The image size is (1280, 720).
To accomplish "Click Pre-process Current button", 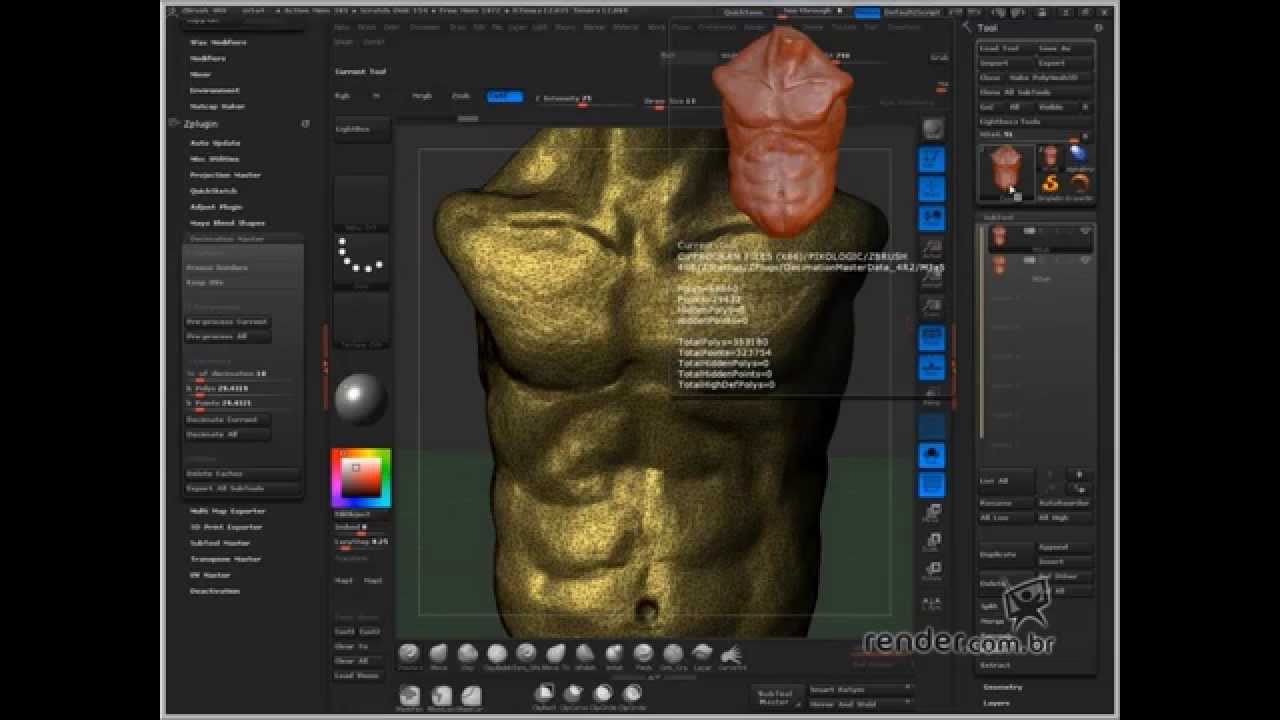I will [228, 322].
